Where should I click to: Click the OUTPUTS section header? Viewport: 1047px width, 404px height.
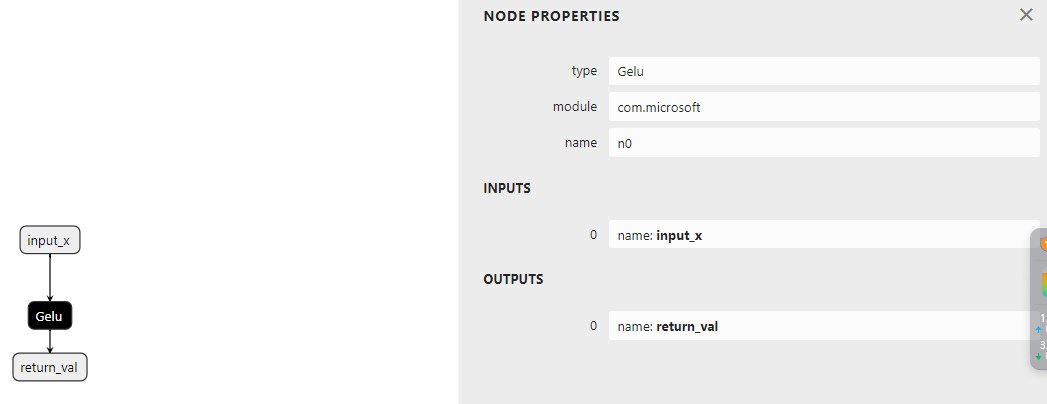click(x=513, y=279)
